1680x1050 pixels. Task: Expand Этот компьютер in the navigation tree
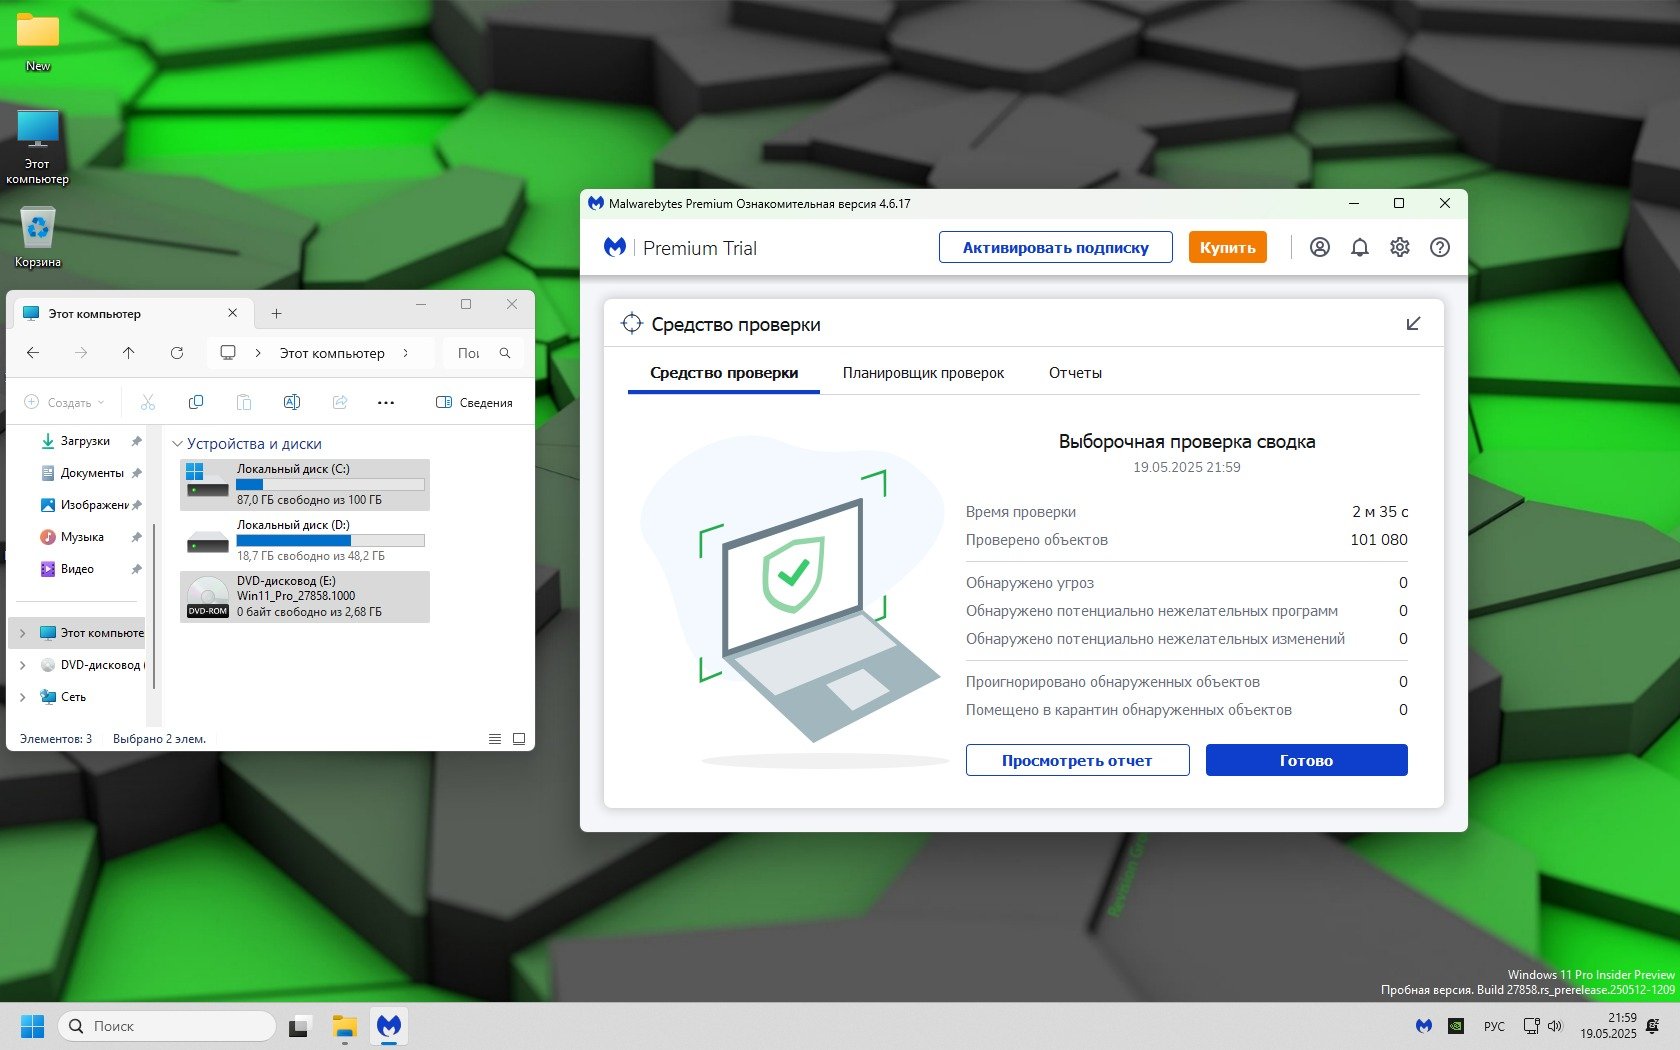tap(23, 633)
